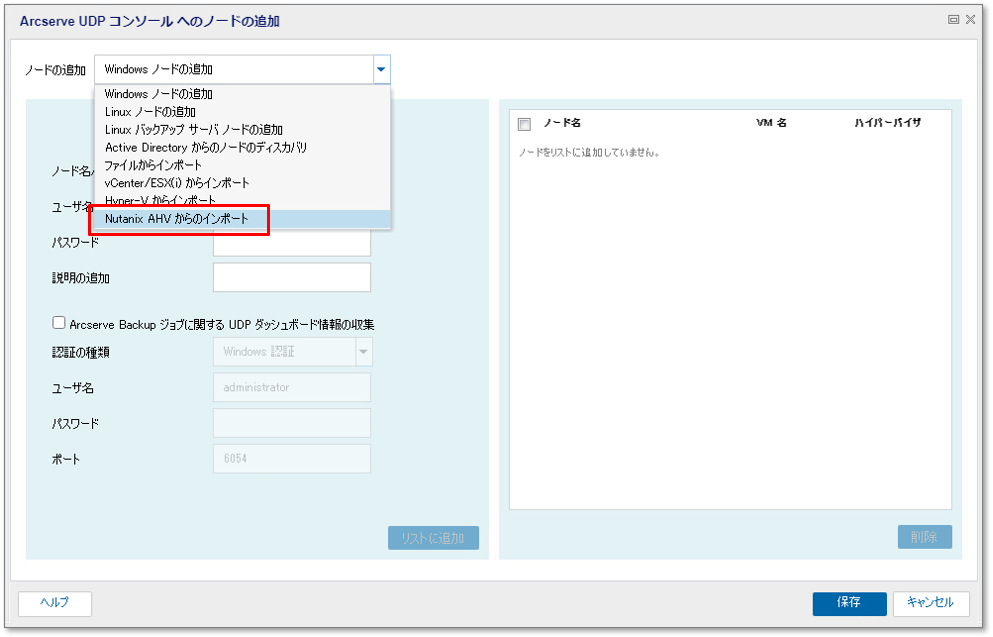Enable Arcserve Backup ジョブ UDP dashboard checkbox
993x637 pixels.
tap(59, 323)
